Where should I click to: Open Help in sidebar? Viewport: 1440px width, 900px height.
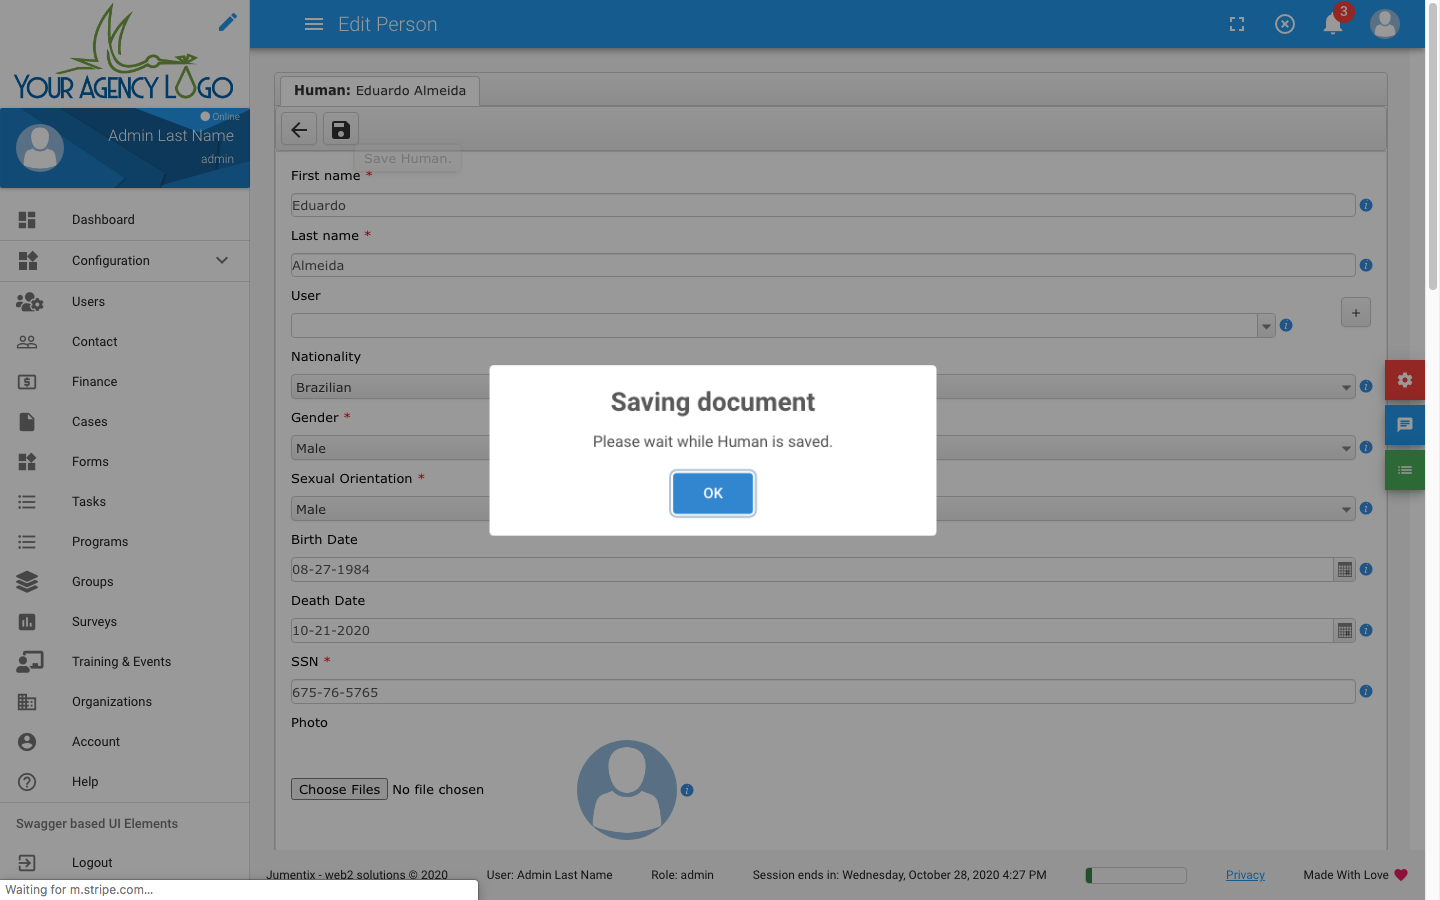point(125,782)
